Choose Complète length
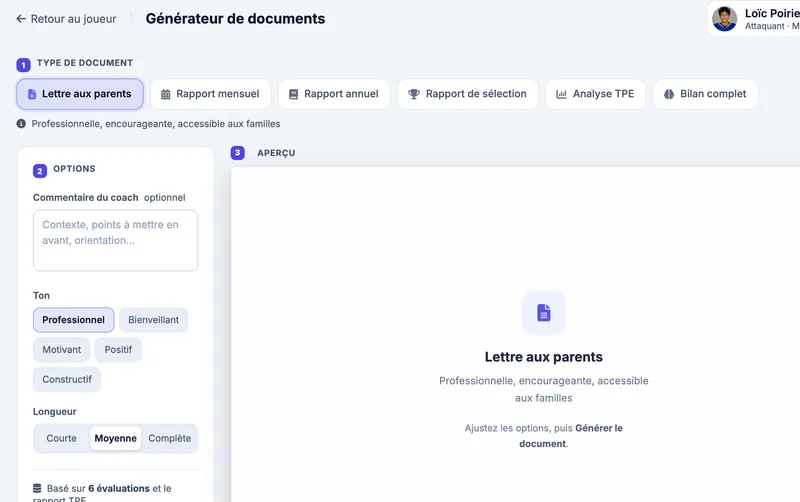The width and height of the screenshot is (800, 502). pos(170,438)
